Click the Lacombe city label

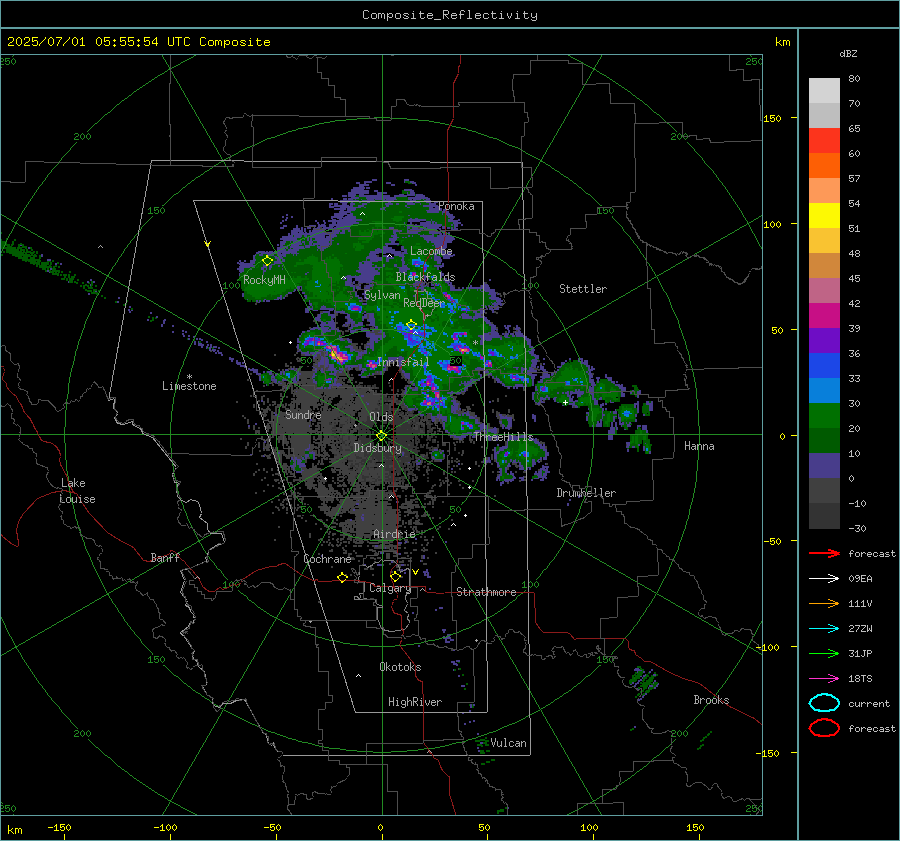(431, 251)
